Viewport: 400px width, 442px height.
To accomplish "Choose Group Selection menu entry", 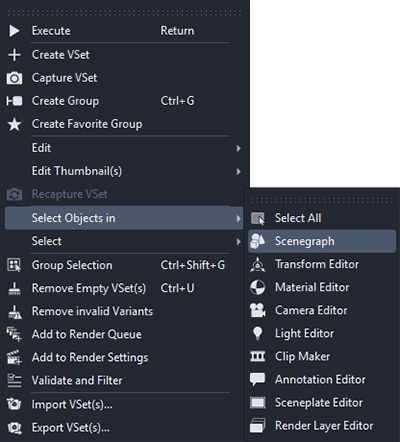I will pos(124,265).
